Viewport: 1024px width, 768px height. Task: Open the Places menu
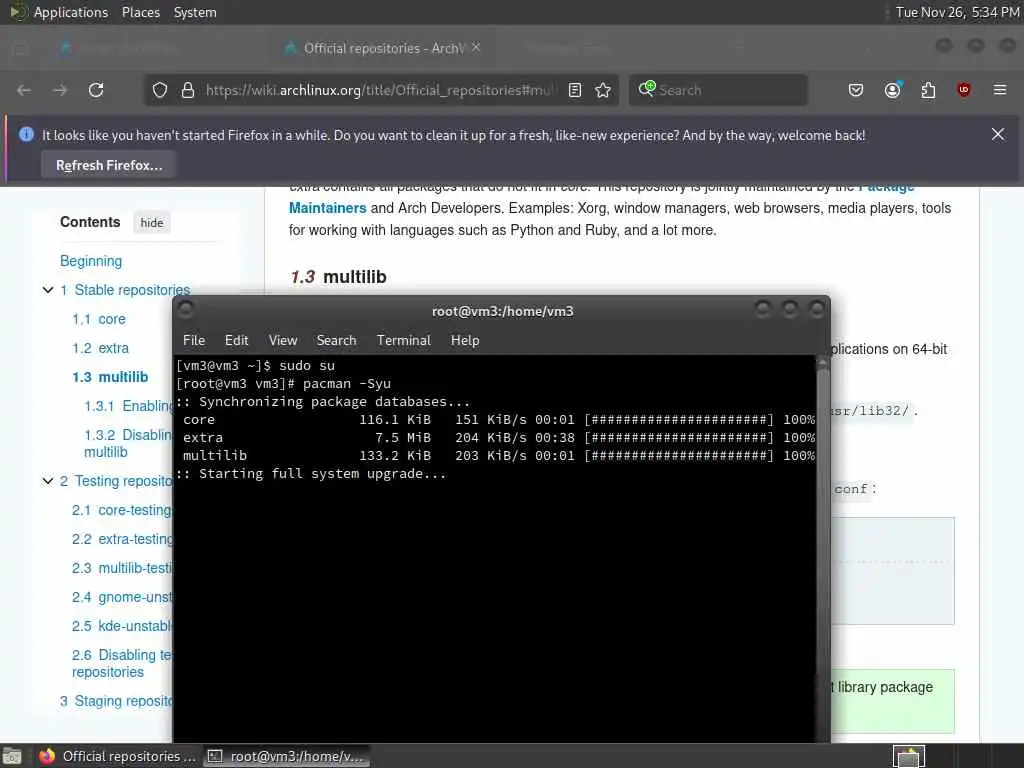point(141,12)
